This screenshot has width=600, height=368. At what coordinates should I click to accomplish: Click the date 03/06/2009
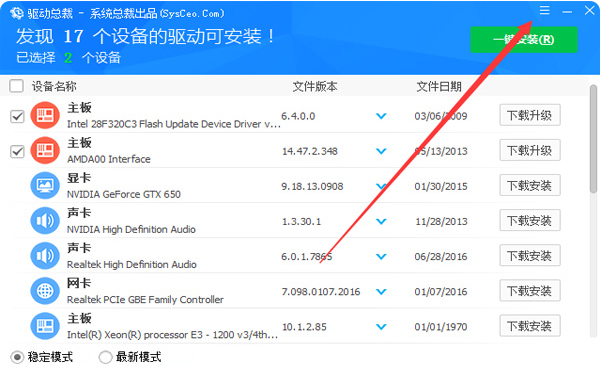[x=441, y=116]
